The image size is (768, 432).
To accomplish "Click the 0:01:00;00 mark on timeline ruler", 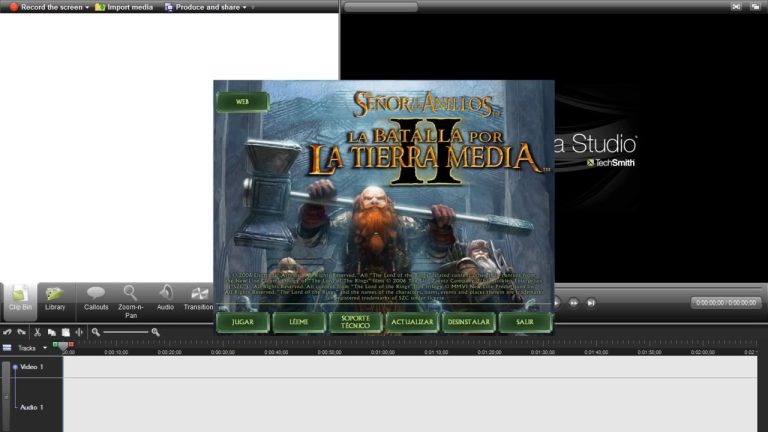I will coord(383,352).
